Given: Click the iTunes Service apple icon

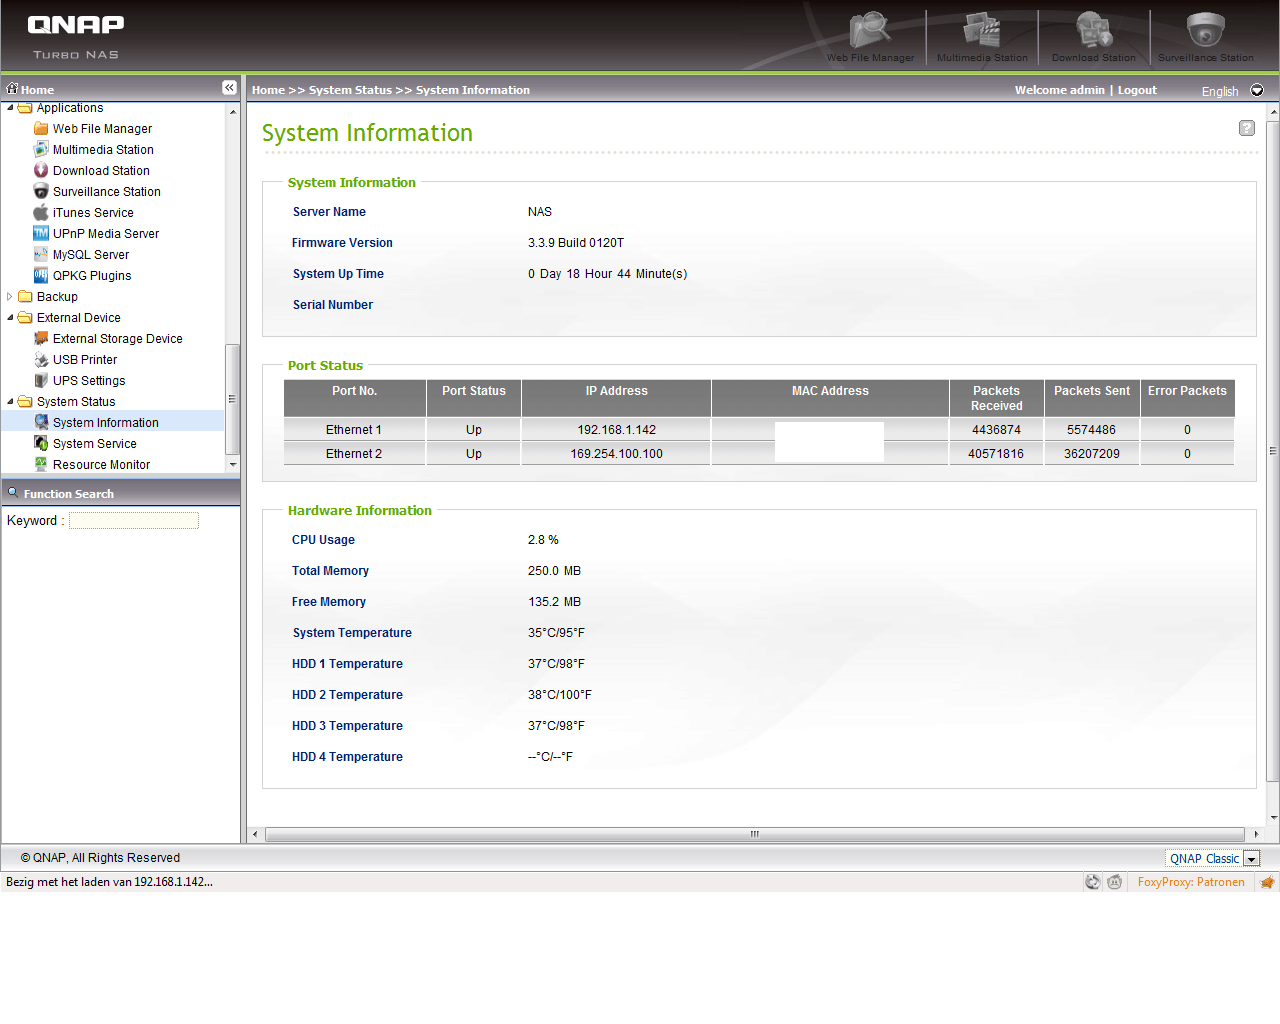Looking at the screenshot, I should coord(41,212).
